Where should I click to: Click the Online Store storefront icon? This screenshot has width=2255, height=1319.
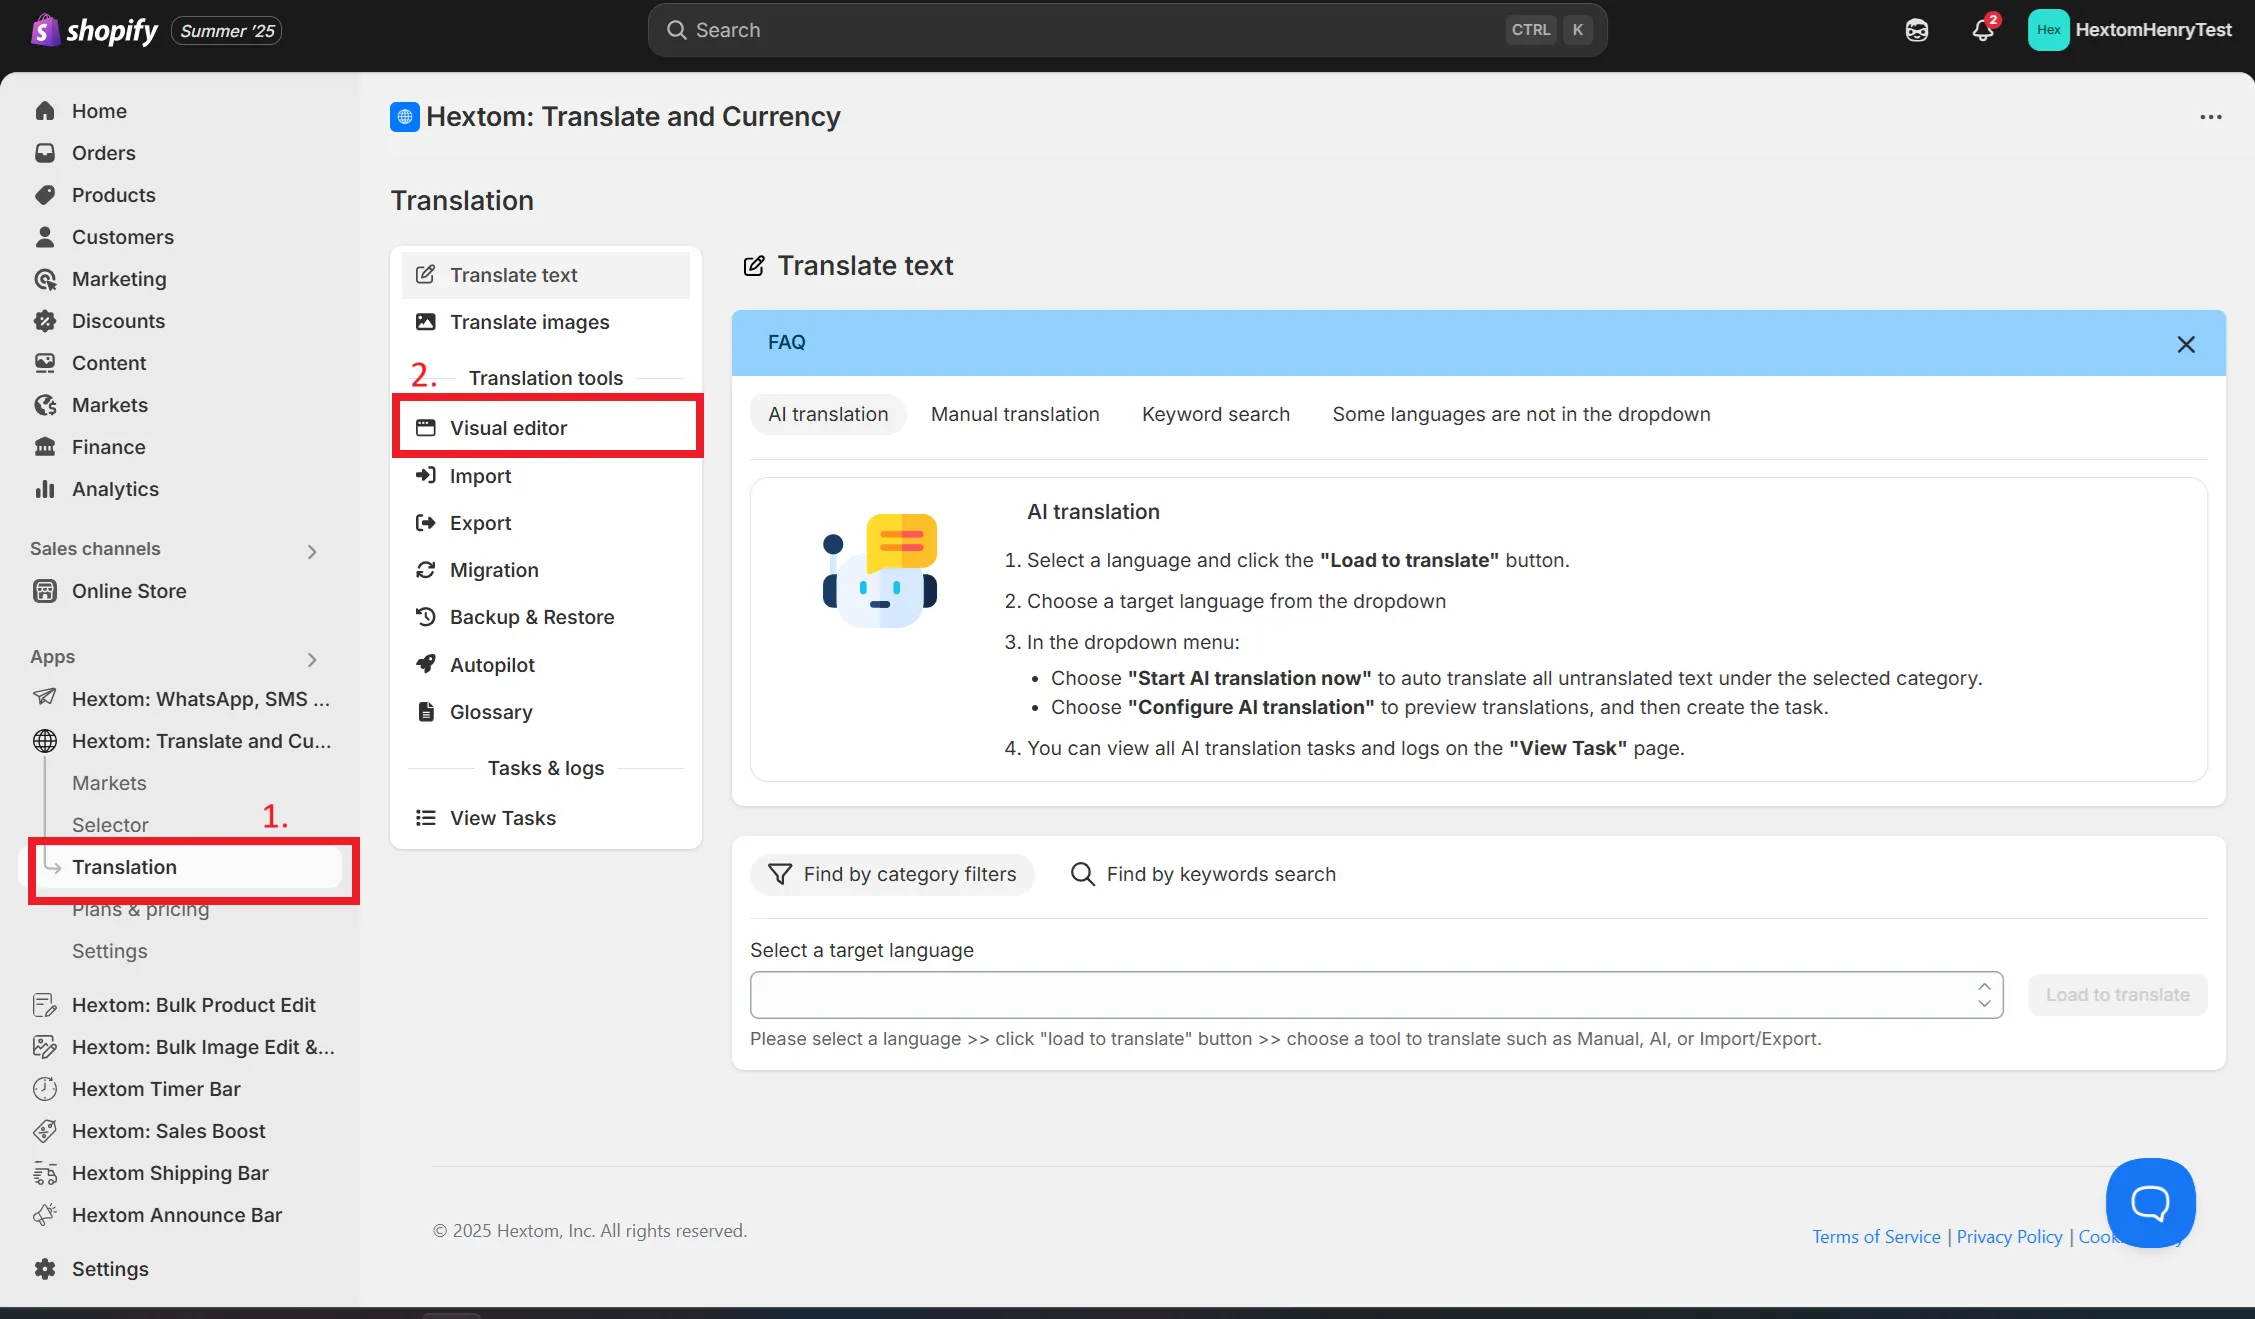coord(45,591)
